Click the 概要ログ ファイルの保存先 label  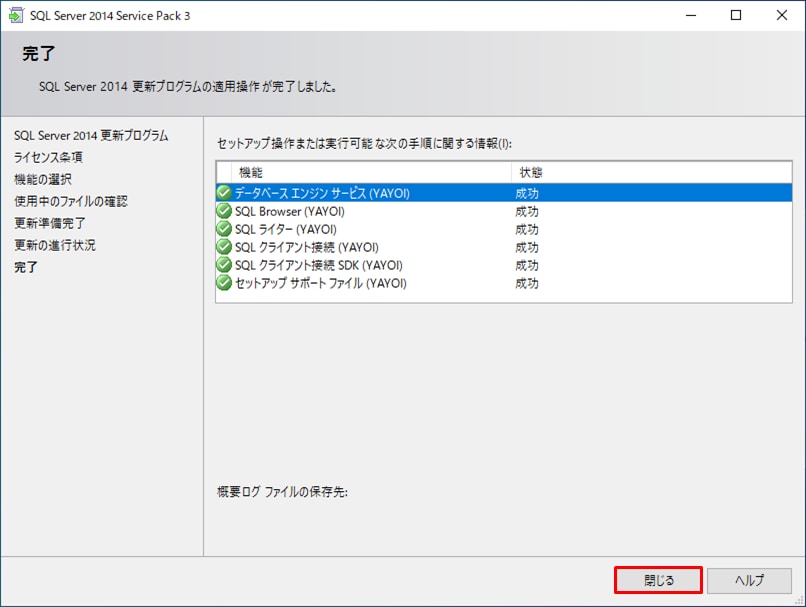282,492
